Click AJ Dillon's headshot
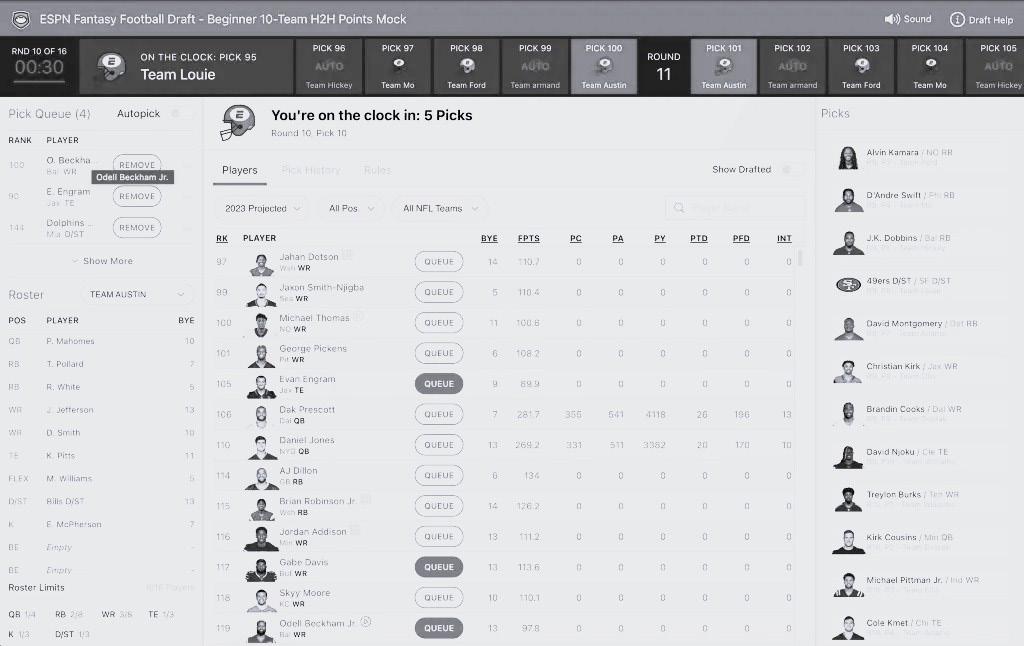This screenshot has width=1024, height=646. (261, 477)
